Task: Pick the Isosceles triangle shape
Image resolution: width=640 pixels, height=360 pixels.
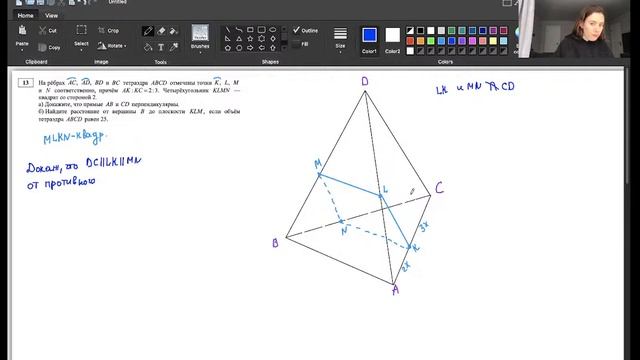Action: tap(239, 39)
